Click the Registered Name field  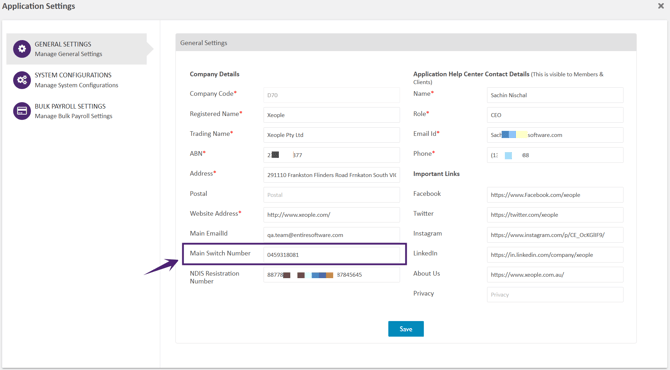click(332, 115)
